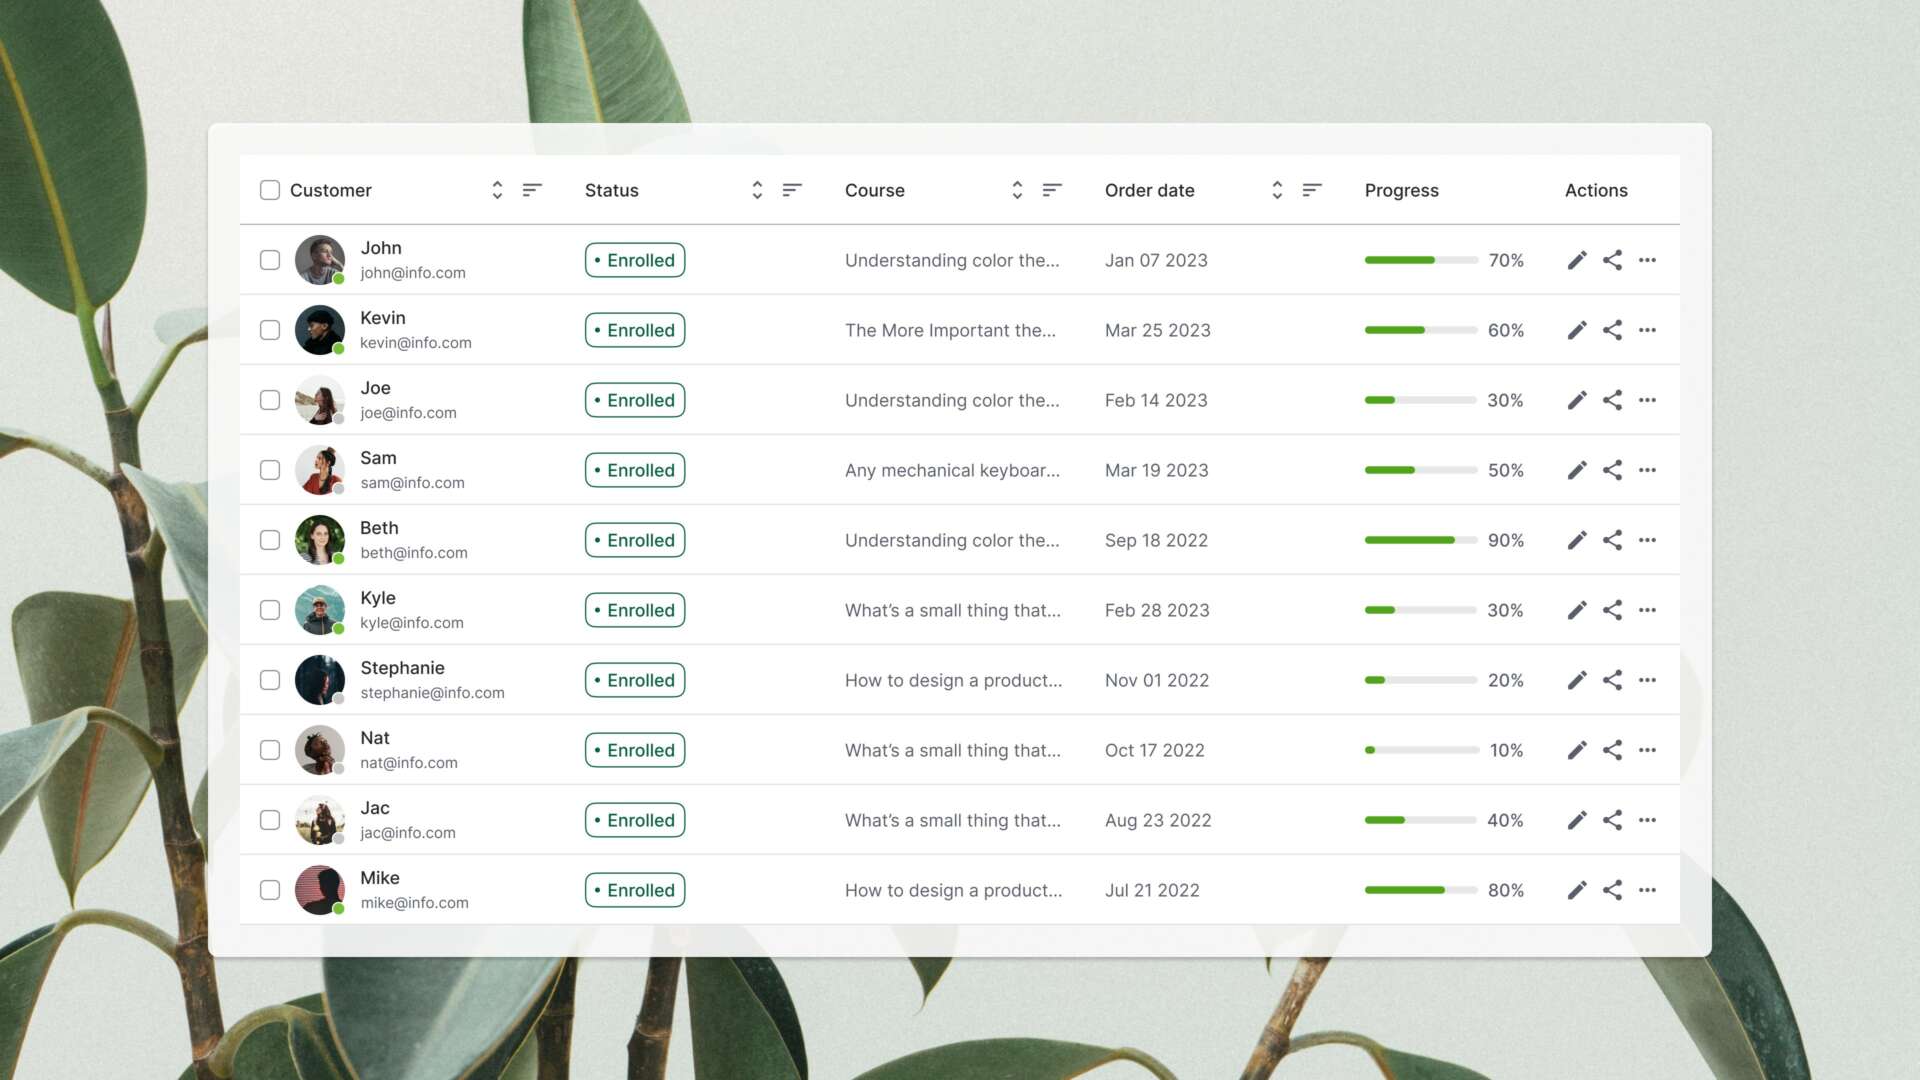
Task: Share Kevin's enrollment via the share icon
Action: tap(1612, 330)
